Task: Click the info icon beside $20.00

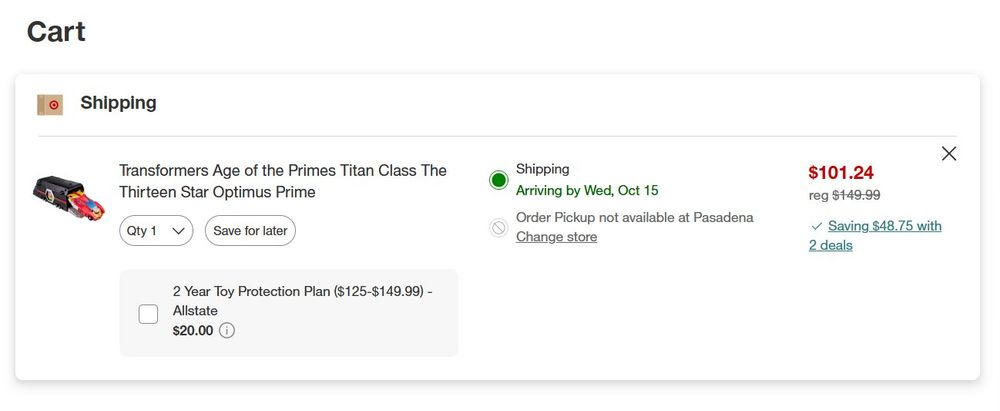Action: (x=227, y=331)
